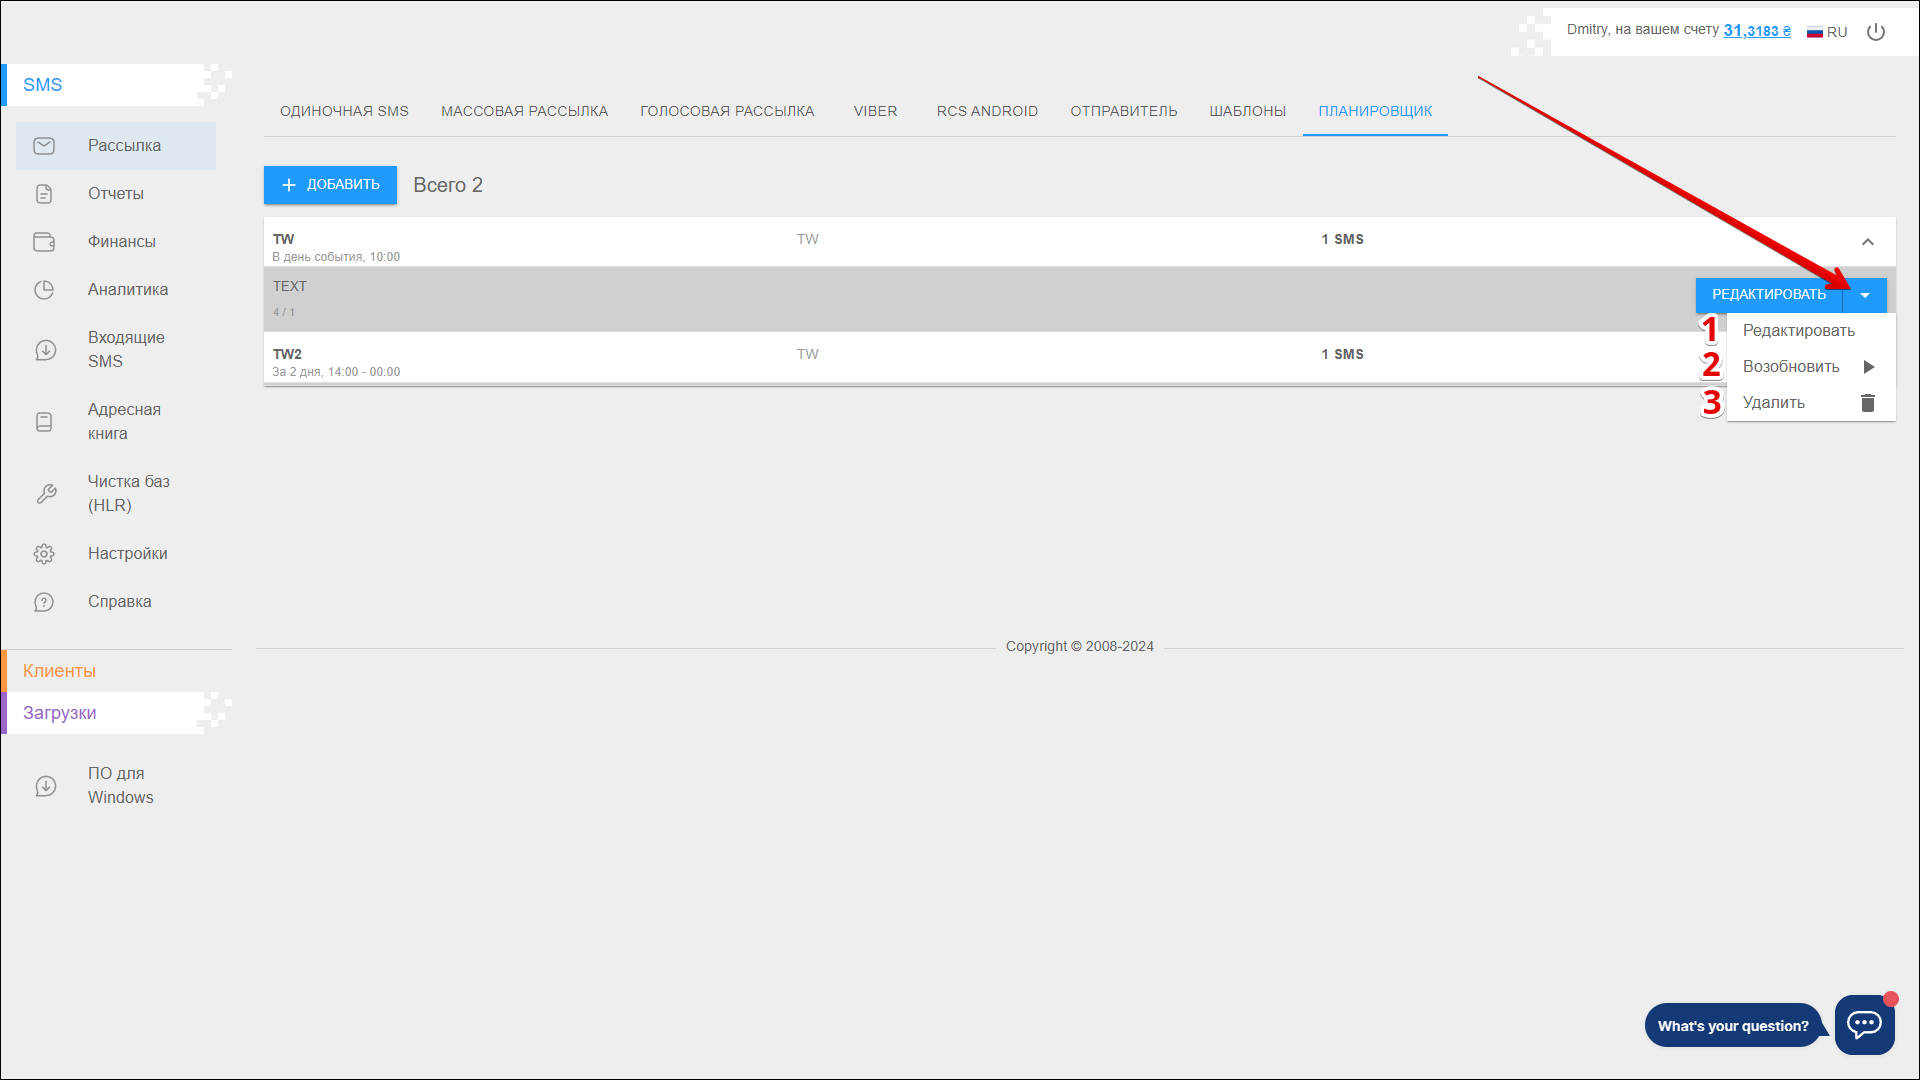Expand the Клиенты sidebar section
Viewport: 1920px width, 1080px height.
(x=60, y=671)
